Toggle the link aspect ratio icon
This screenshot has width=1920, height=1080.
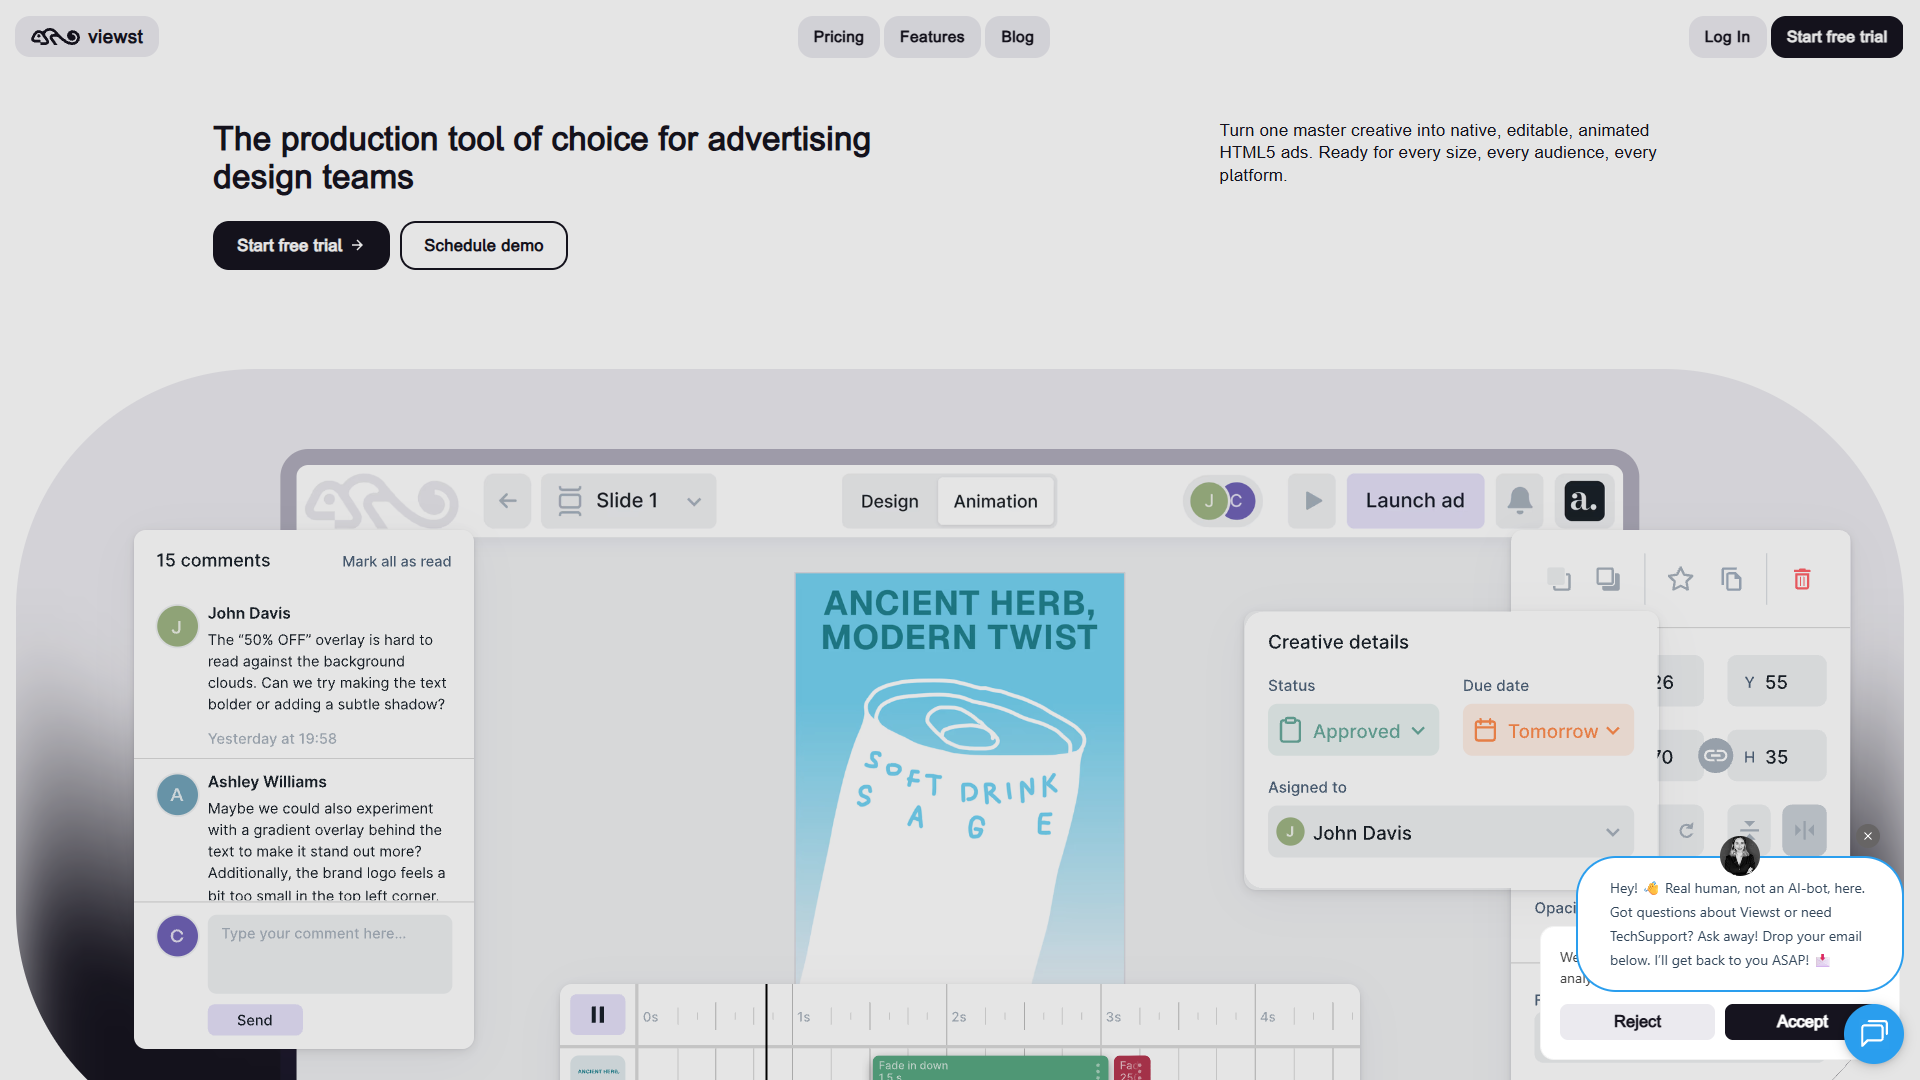point(1715,756)
